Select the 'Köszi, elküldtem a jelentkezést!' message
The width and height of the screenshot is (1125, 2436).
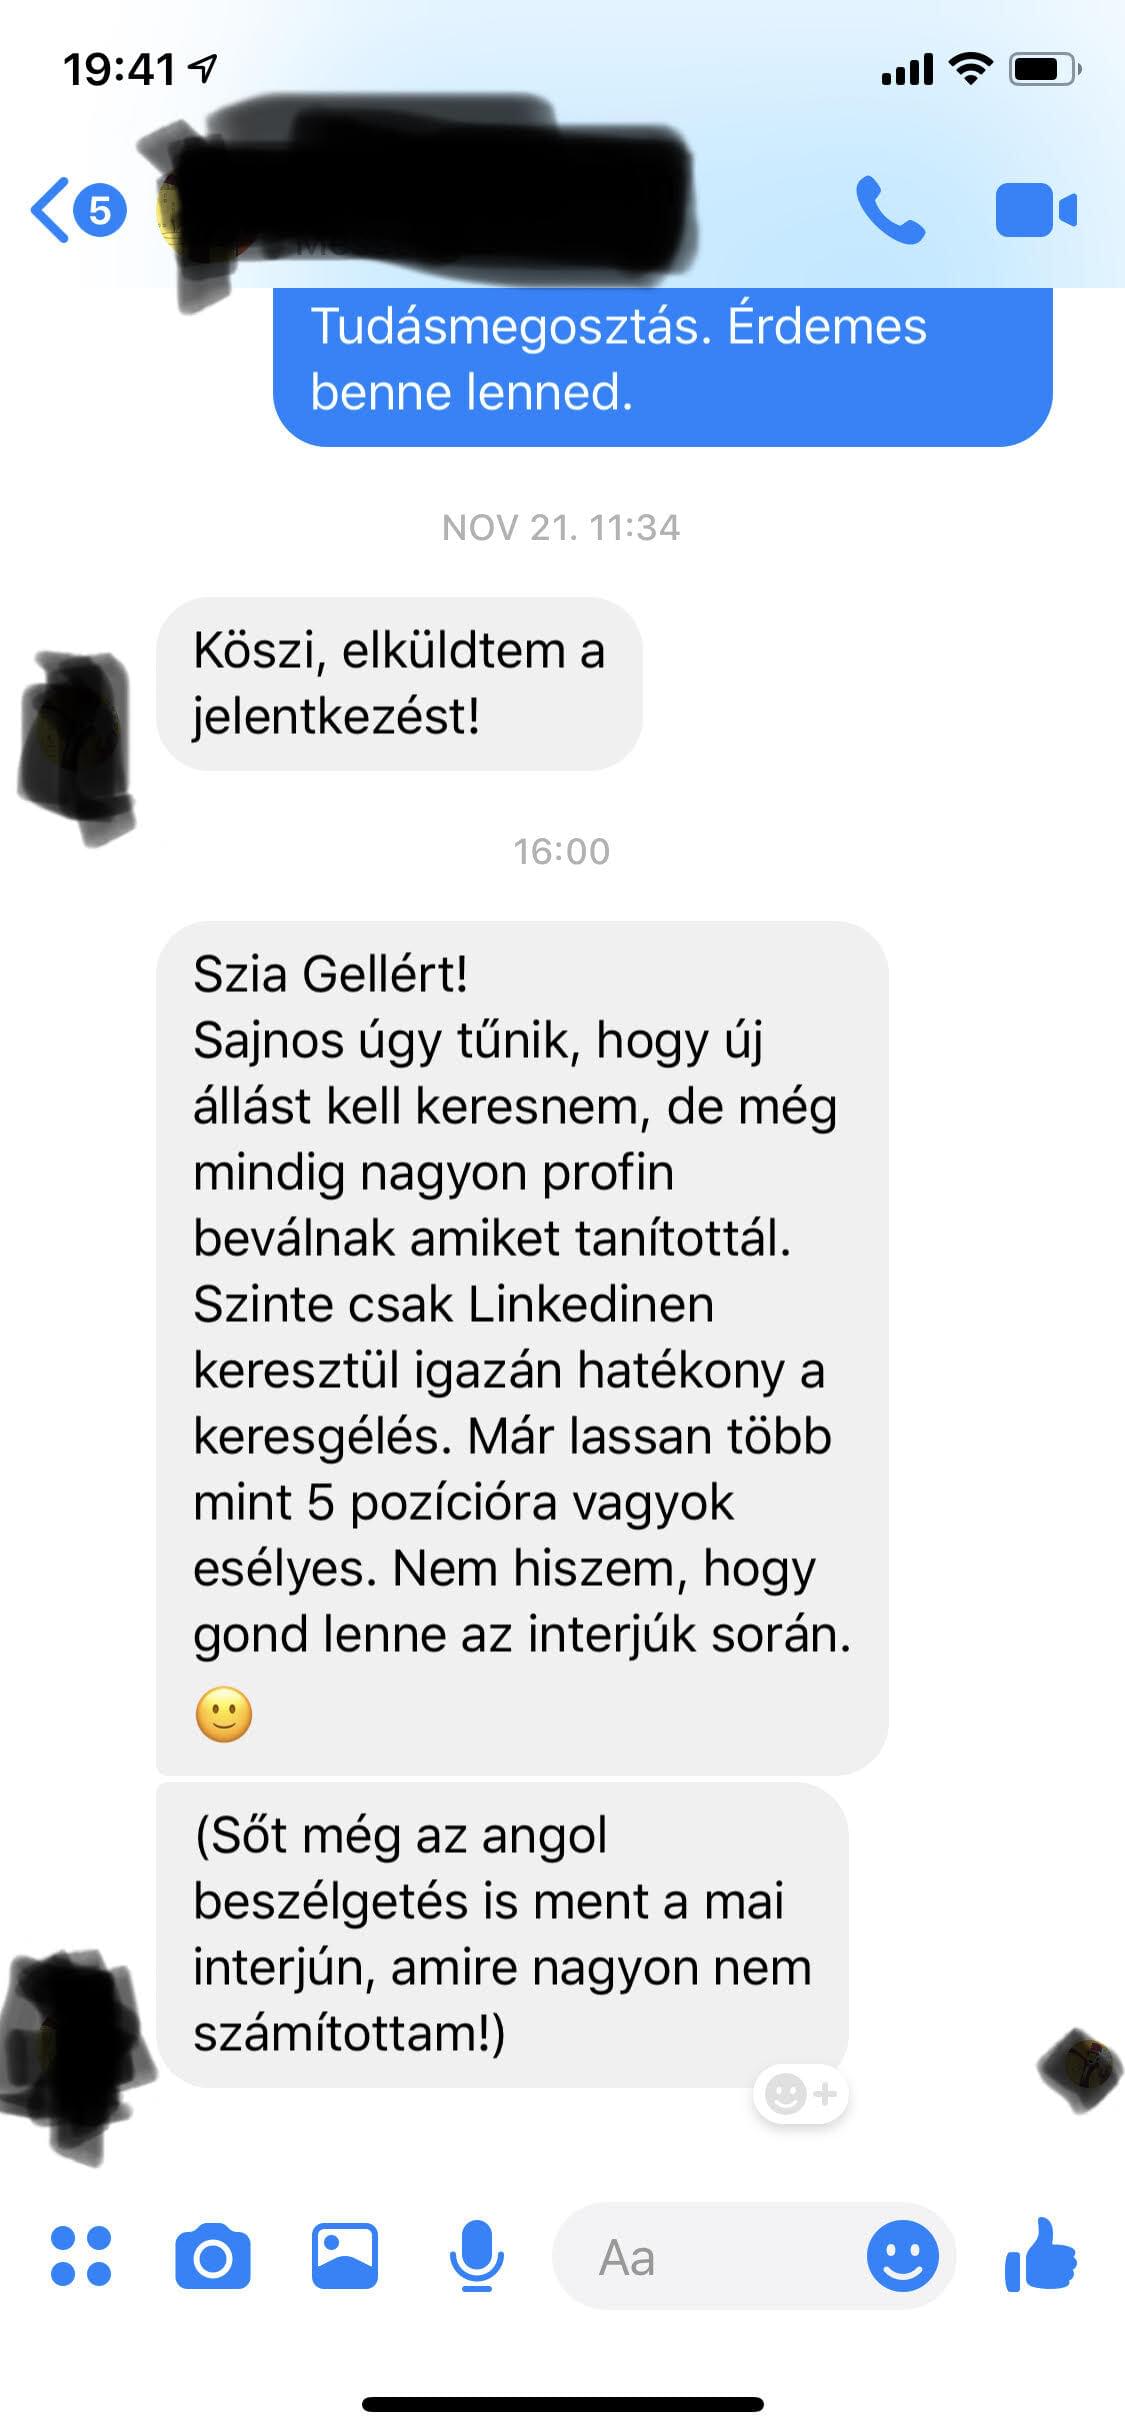point(399,684)
